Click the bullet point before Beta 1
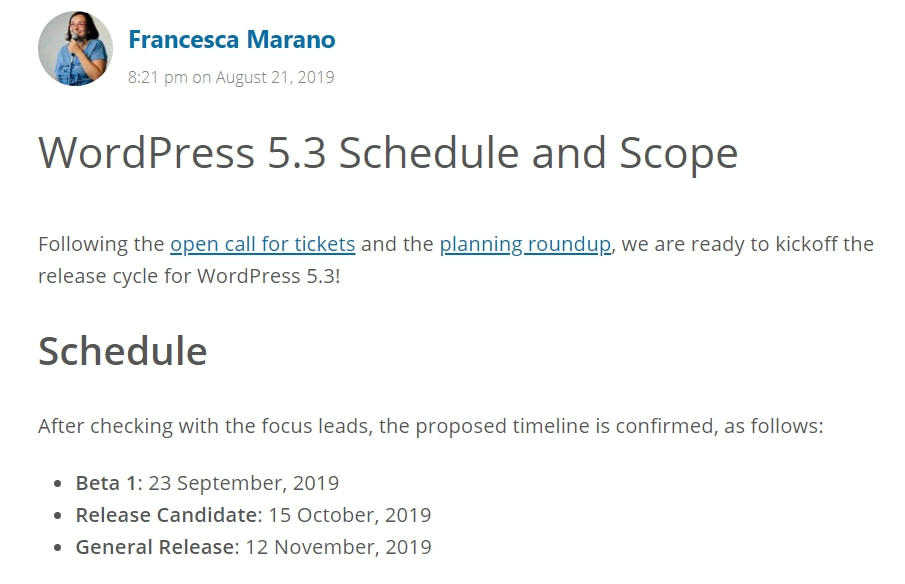The width and height of the screenshot is (905, 584). [57, 484]
